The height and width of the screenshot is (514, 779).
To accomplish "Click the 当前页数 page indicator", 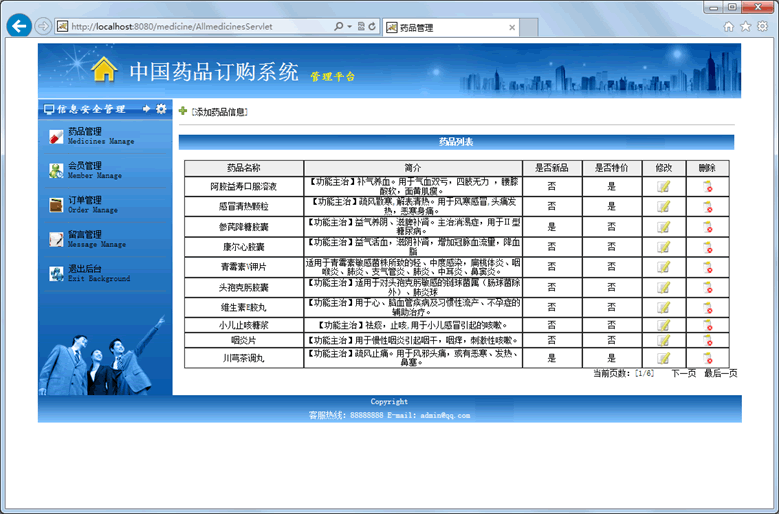I will (623, 373).
